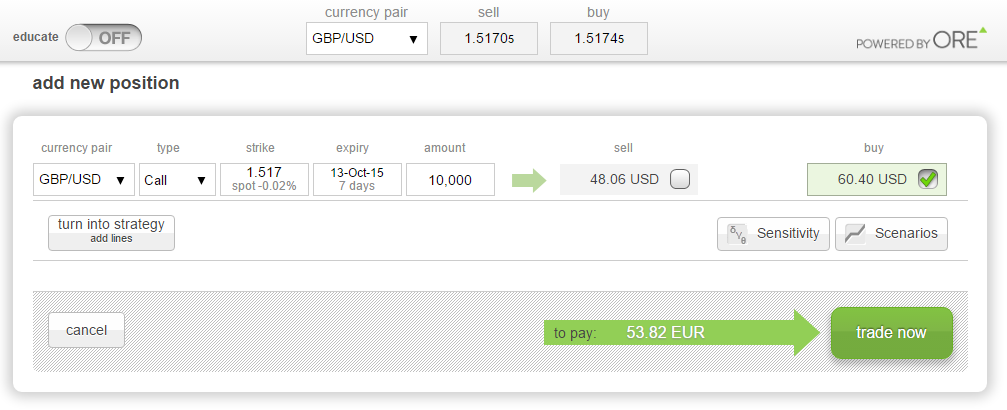Click the cancel button

[x=86, y=330]
